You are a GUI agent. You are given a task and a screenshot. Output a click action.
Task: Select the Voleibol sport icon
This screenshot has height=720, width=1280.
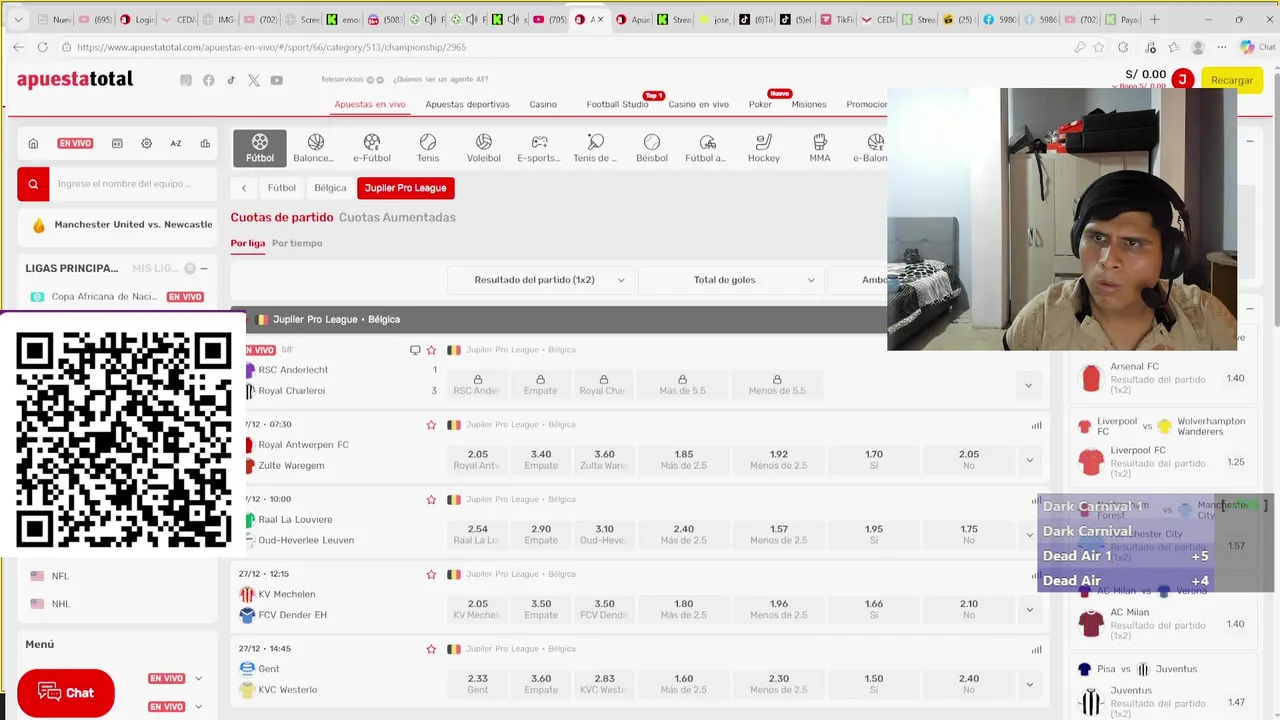click(484, 148)
